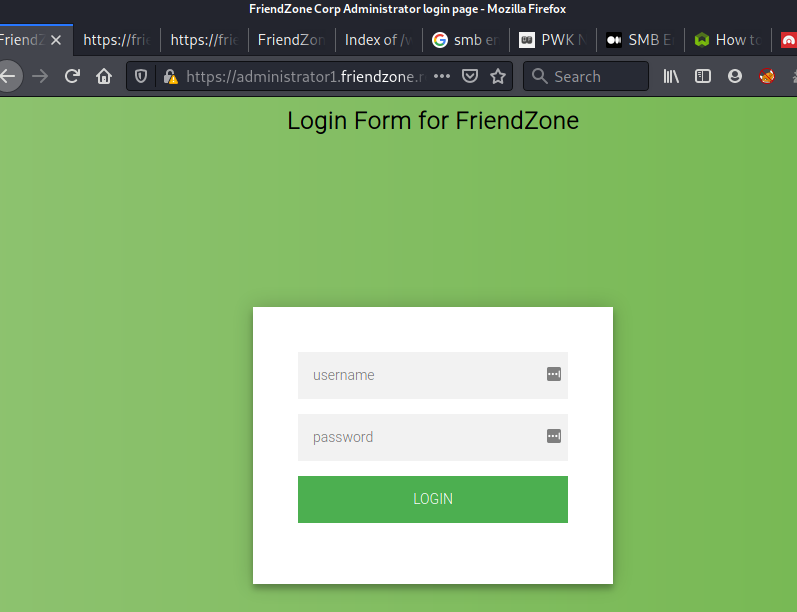Open the Firefox account avatar icon
The width and height of the screenshot is (797, 612).
[734, 76]
